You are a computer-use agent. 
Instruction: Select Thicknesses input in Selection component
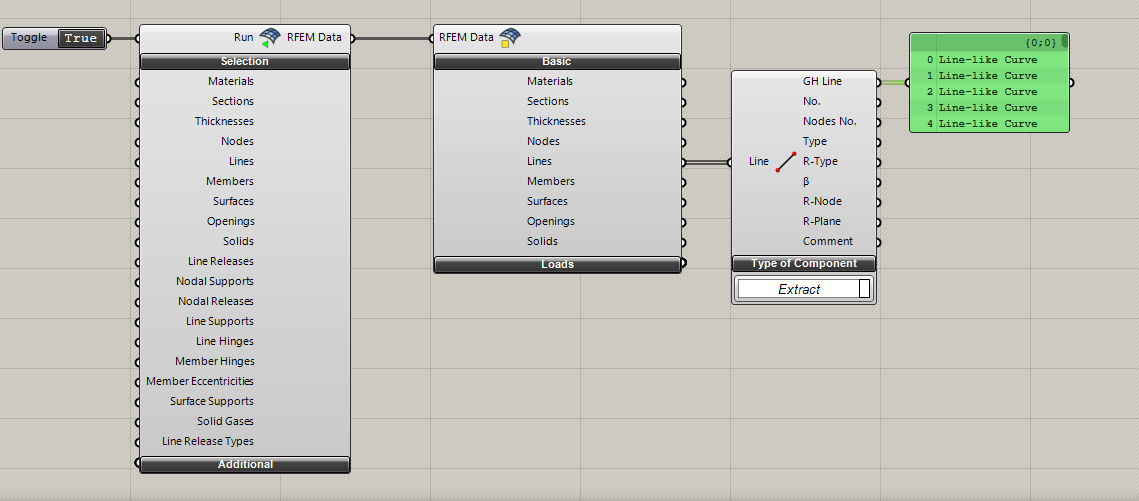224,121
